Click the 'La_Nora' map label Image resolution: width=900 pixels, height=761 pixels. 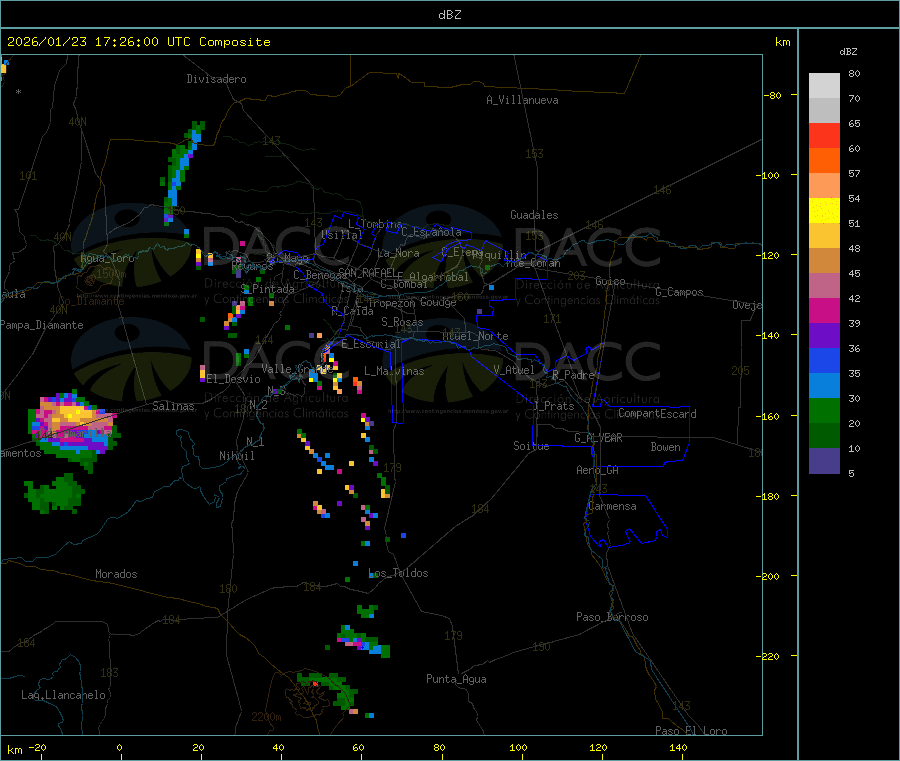click(x=398, y=253)
